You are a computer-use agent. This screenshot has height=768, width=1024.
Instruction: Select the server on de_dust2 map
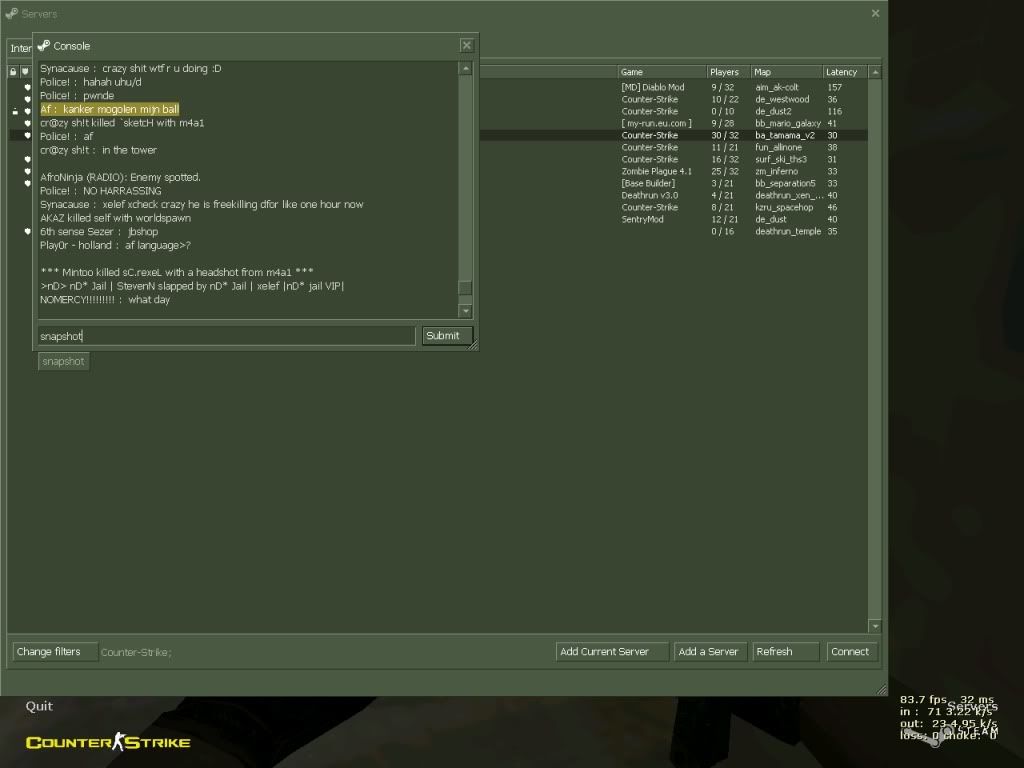[x=673, y=112]
